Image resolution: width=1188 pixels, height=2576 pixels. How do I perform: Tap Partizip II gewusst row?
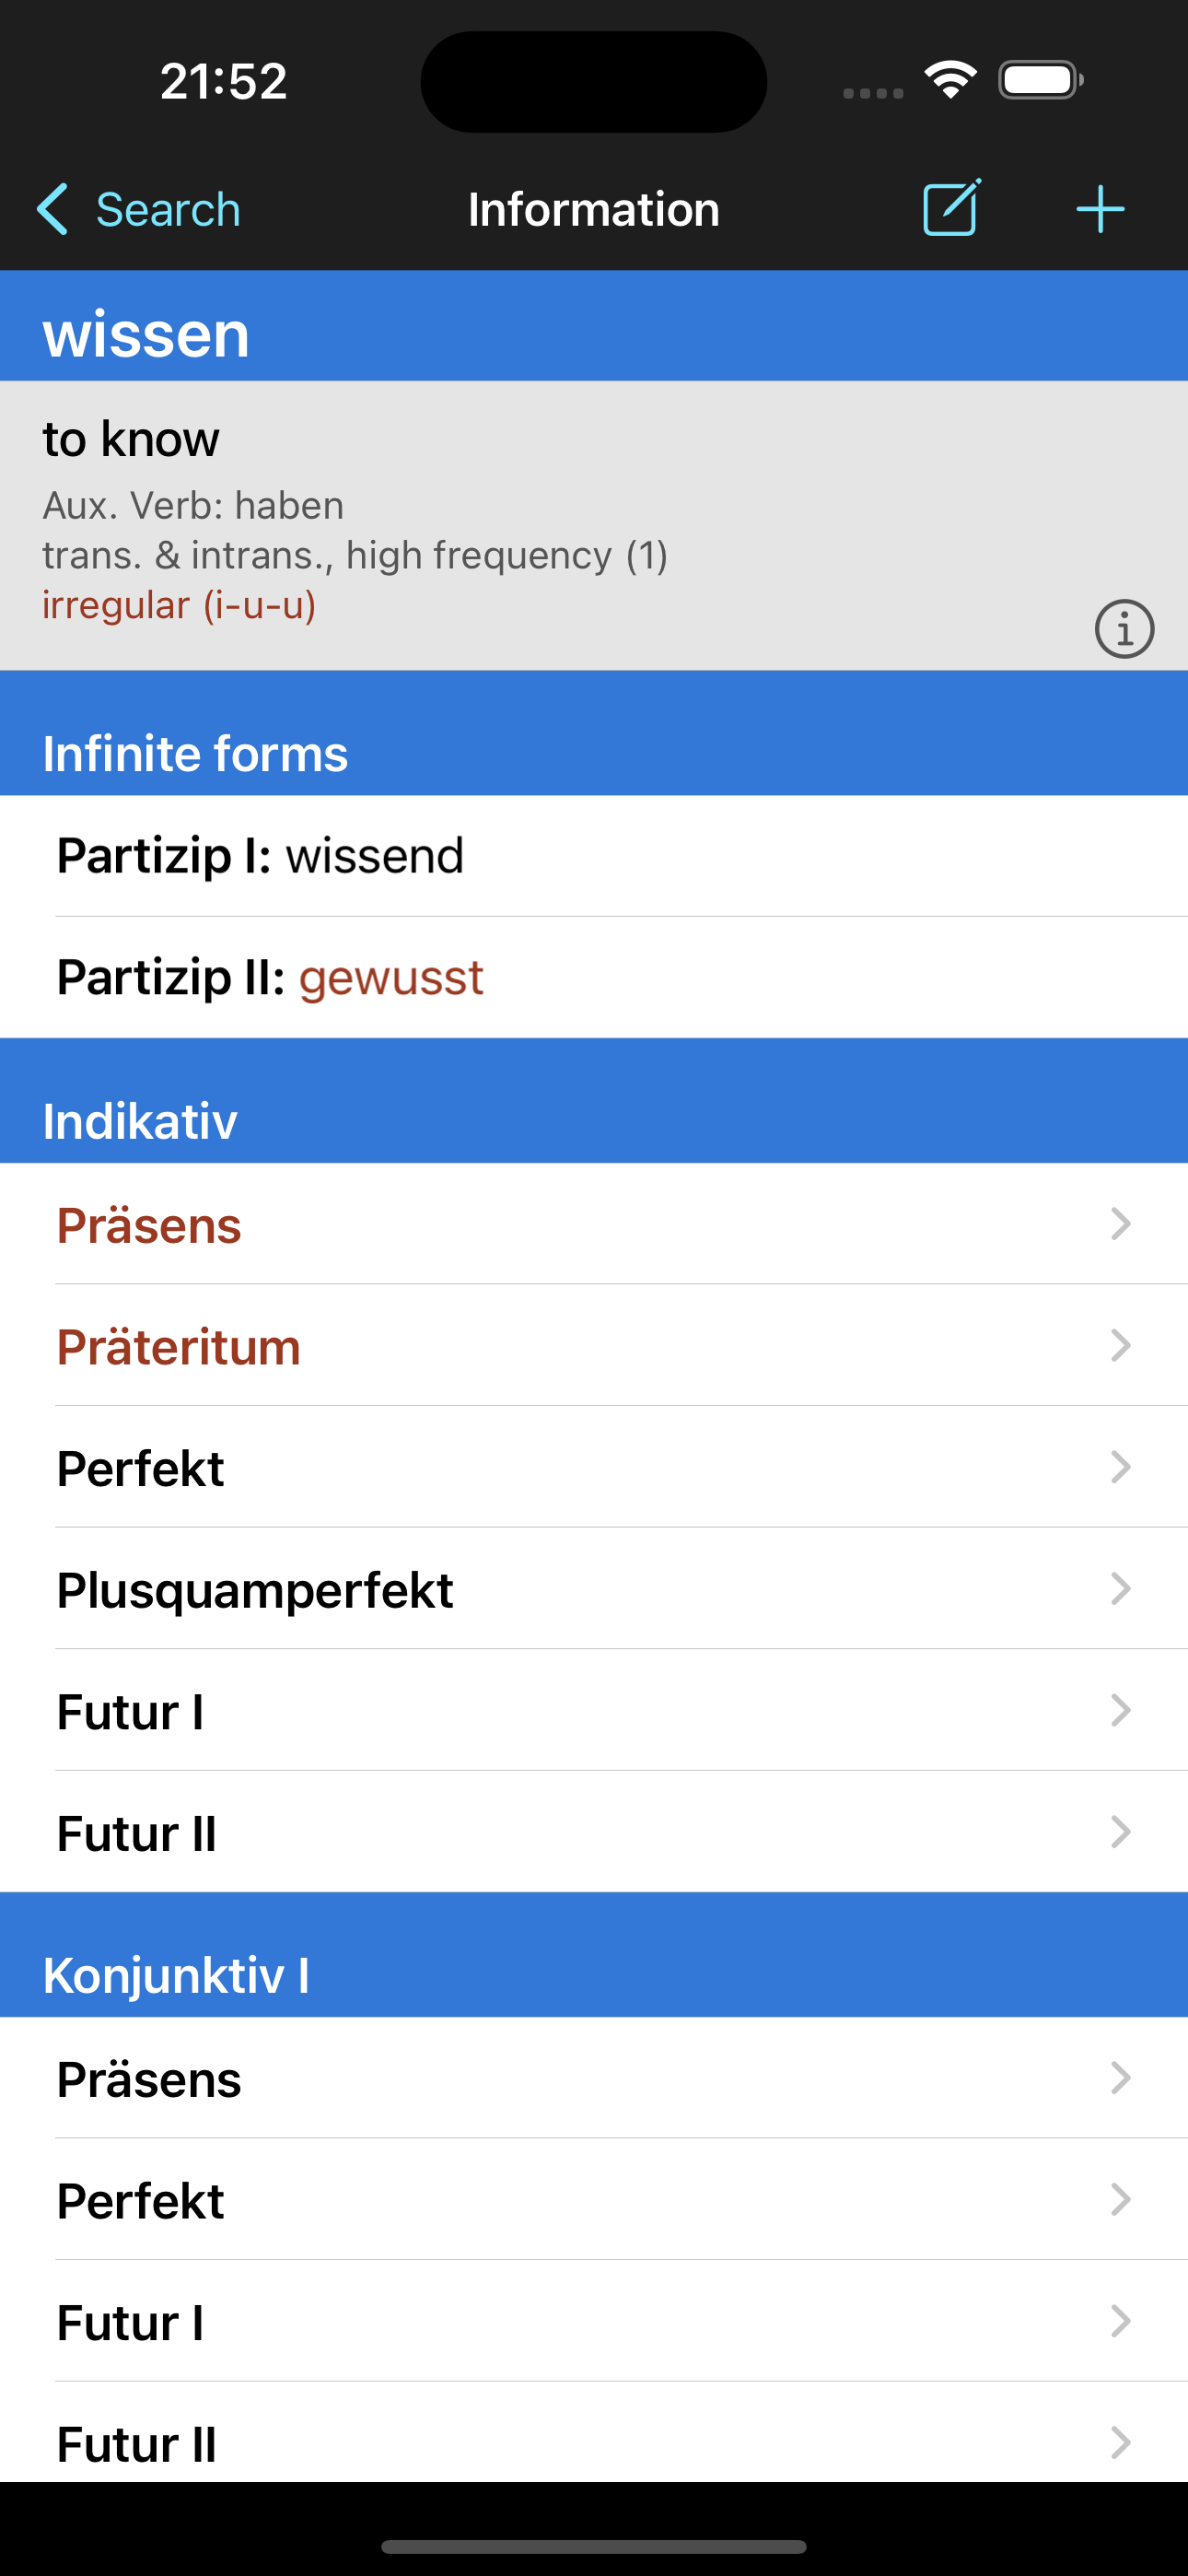594,977
